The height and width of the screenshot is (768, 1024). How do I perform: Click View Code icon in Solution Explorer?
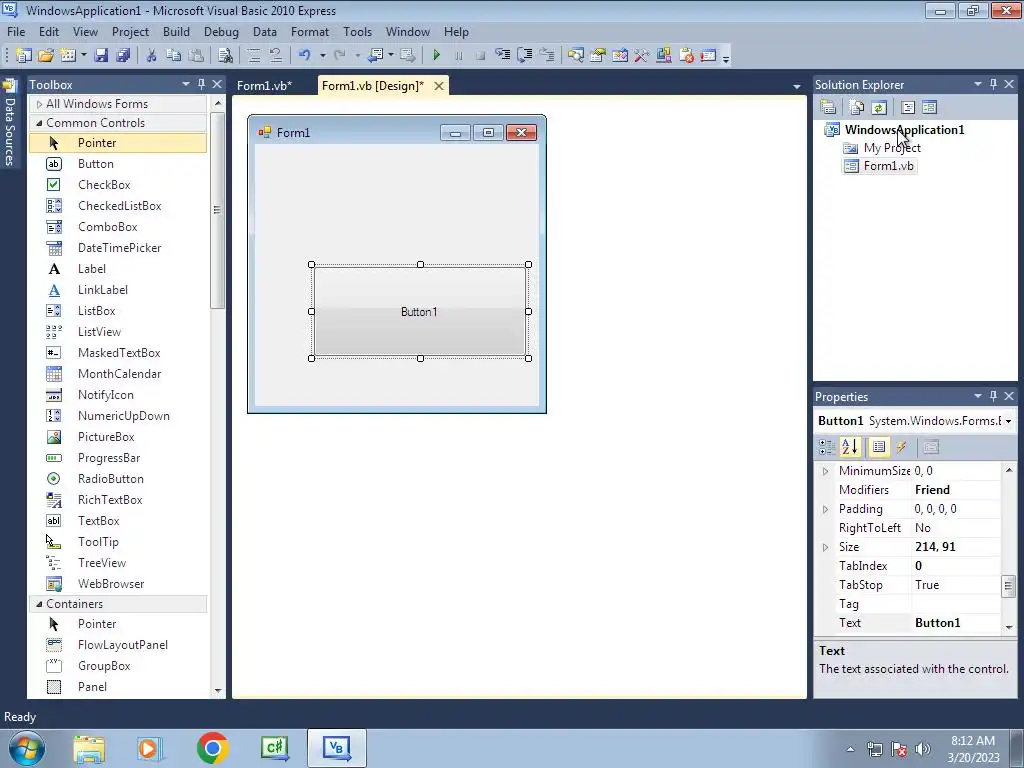pyautogui.click(x=908, y=107)
